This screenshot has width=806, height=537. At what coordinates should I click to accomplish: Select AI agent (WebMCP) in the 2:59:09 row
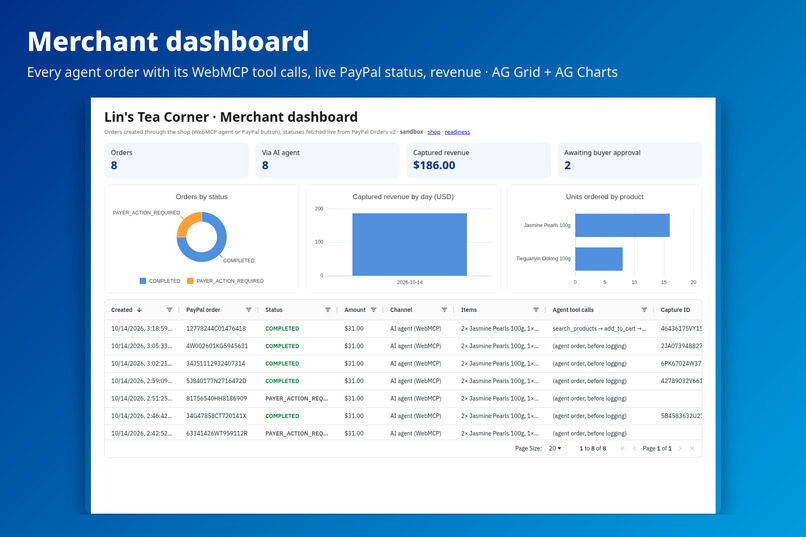click(x=415, y=381)
